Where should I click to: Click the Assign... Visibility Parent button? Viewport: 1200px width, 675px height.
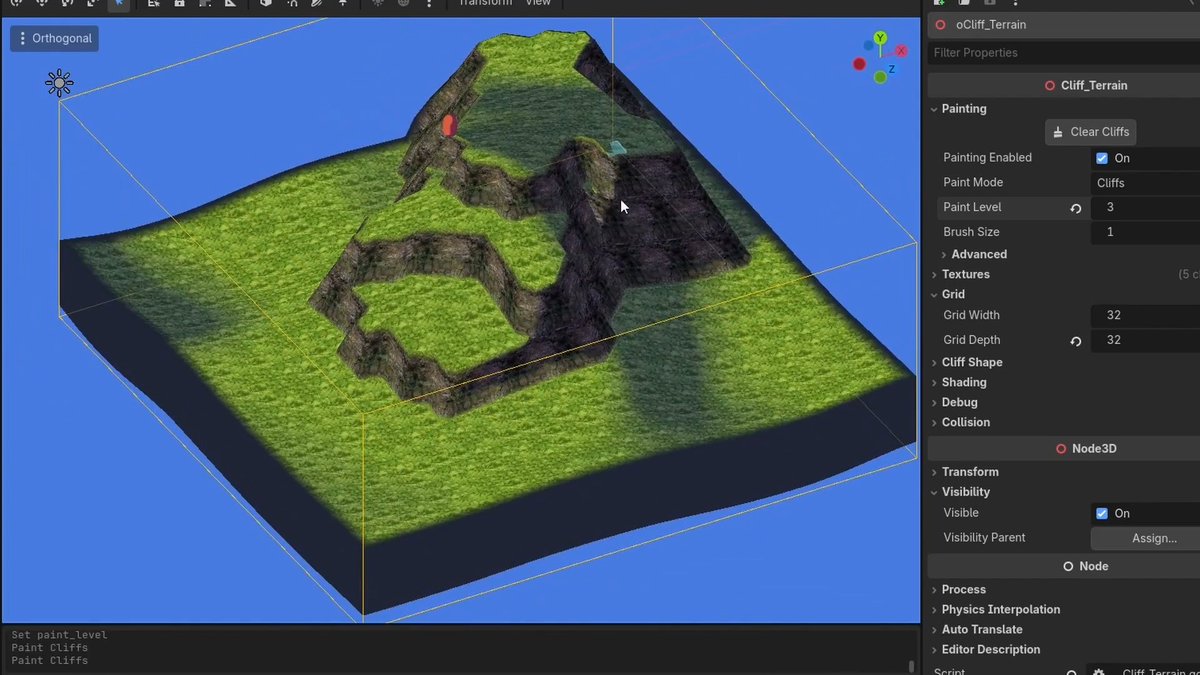(1145, 538)
